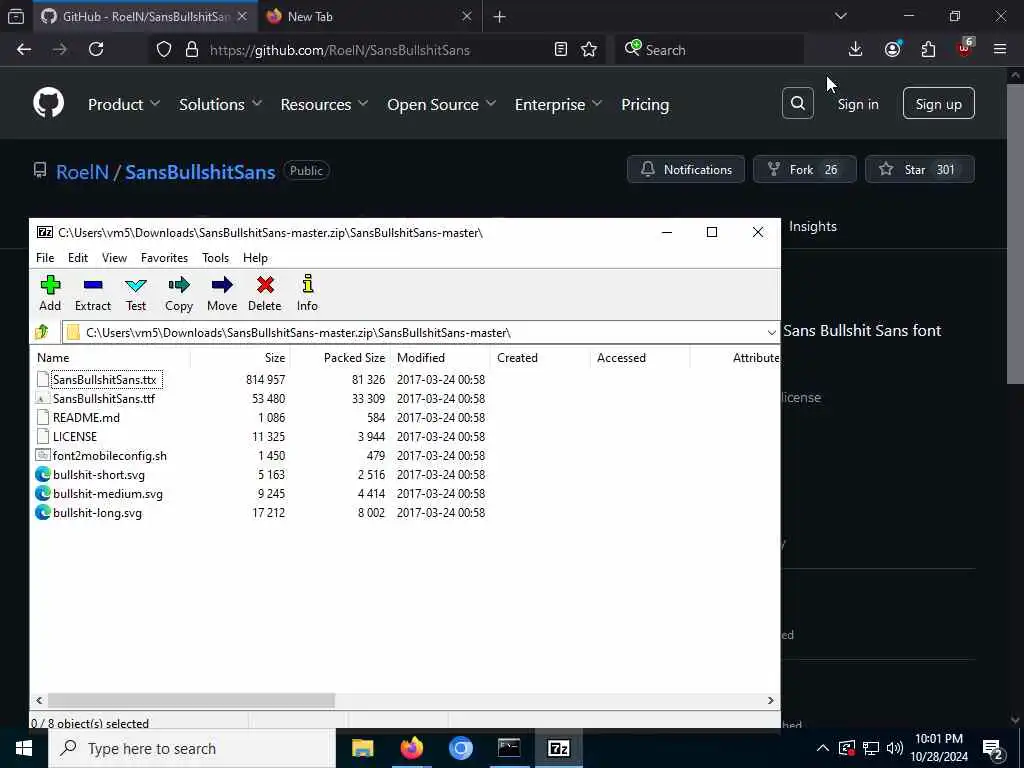Show hidden system tray icons
1024x768 pixels.
pos(823,748)
